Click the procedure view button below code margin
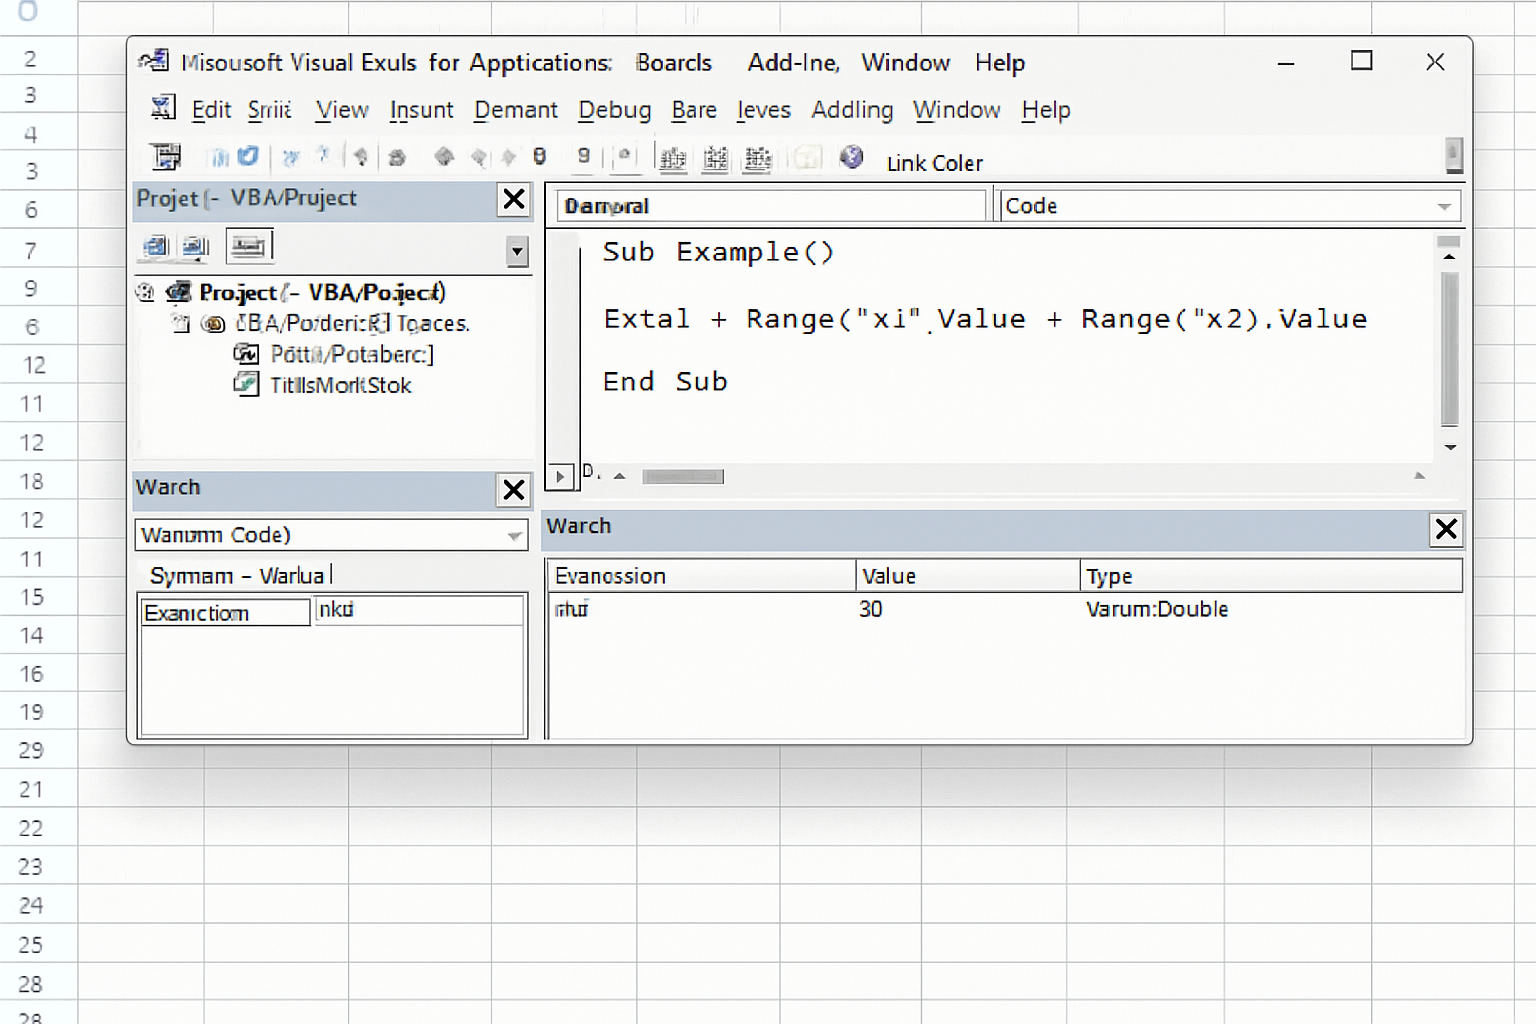 point(560,476)
